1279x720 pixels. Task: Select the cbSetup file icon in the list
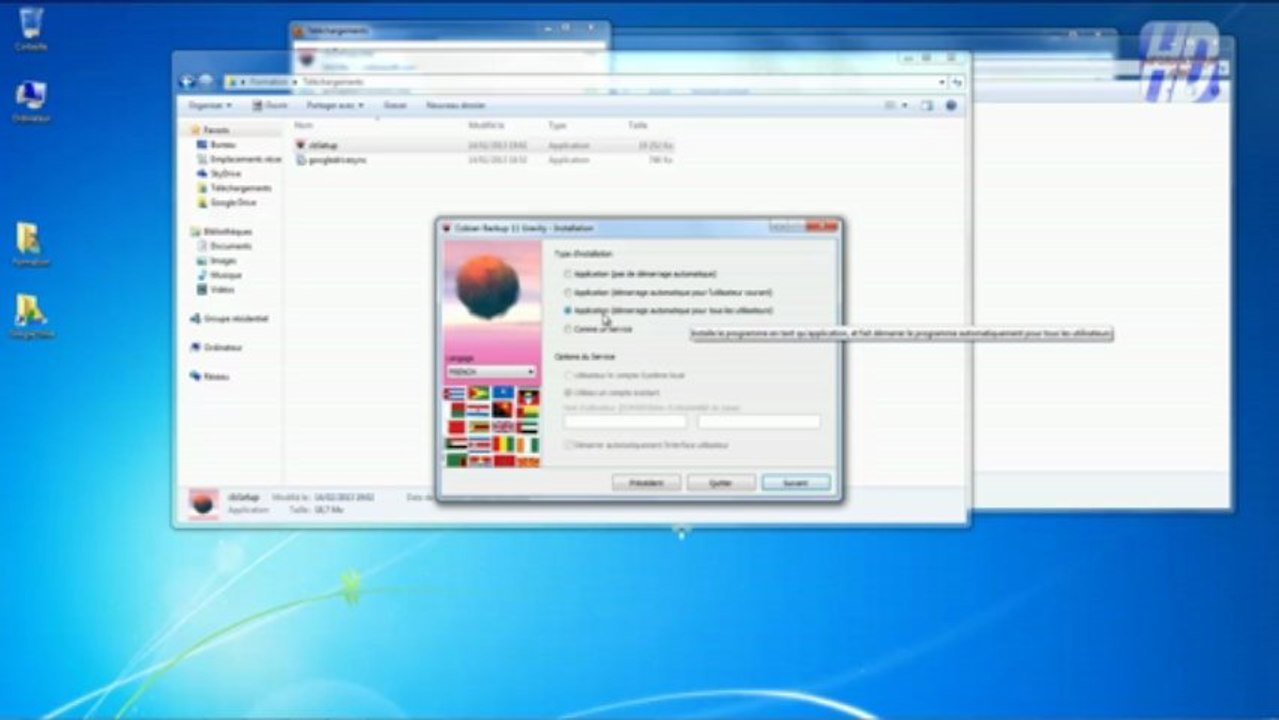pyautogui.click(x=303, y=145)
